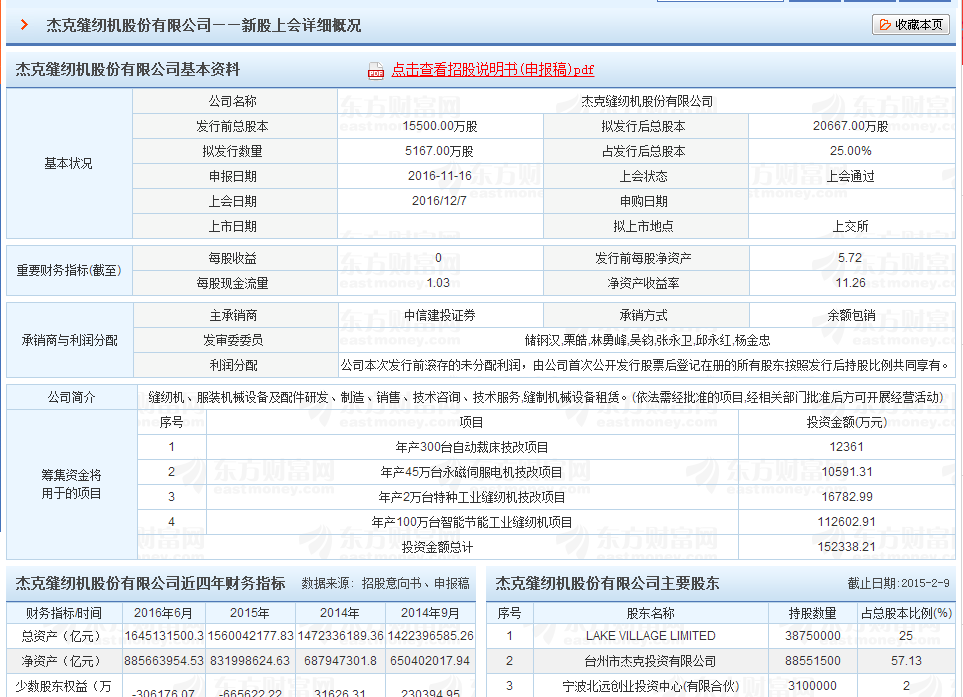Click the 利润分配 description text
The height and width of the screenshot is (697, 963).
(644, 365)
